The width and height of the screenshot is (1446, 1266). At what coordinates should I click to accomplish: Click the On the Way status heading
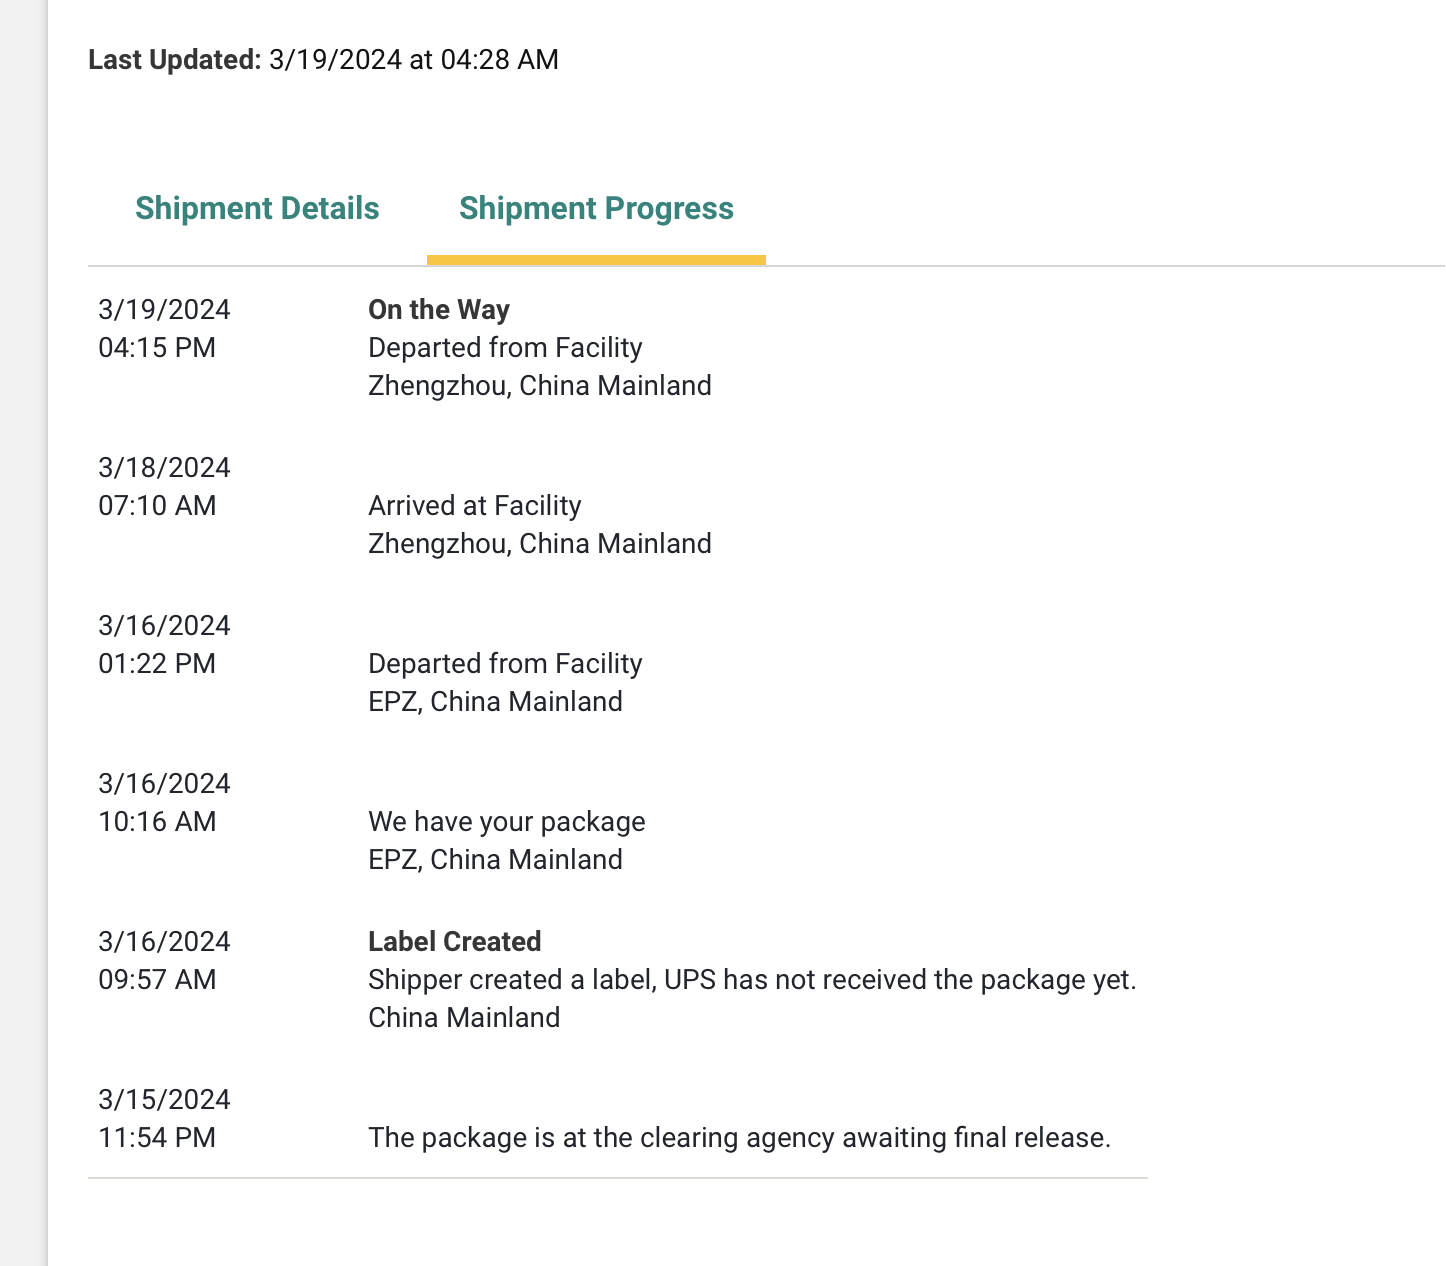point(439,310)
